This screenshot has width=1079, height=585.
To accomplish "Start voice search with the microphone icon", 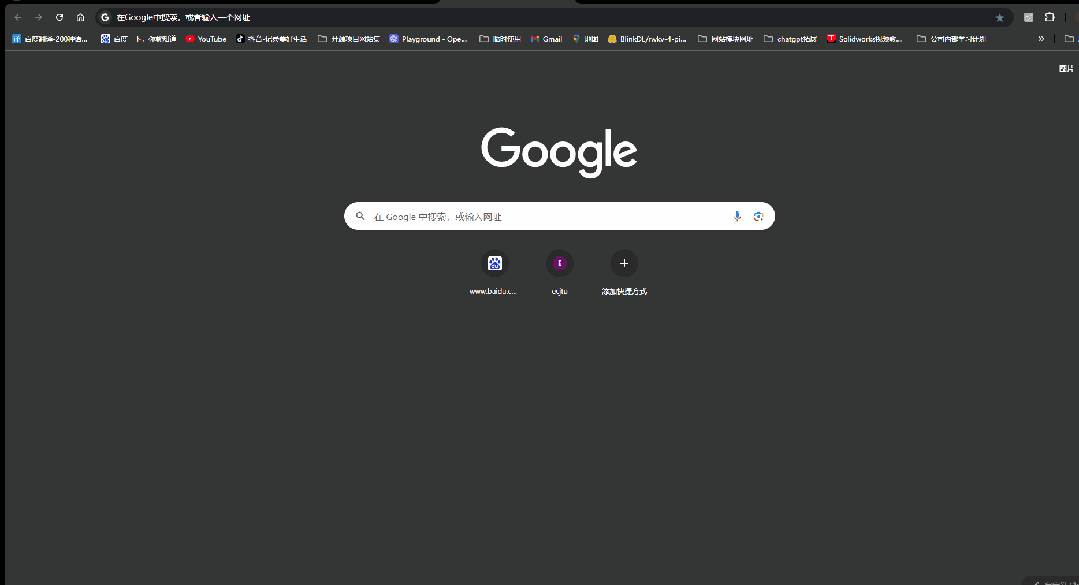I will (737, 216).
